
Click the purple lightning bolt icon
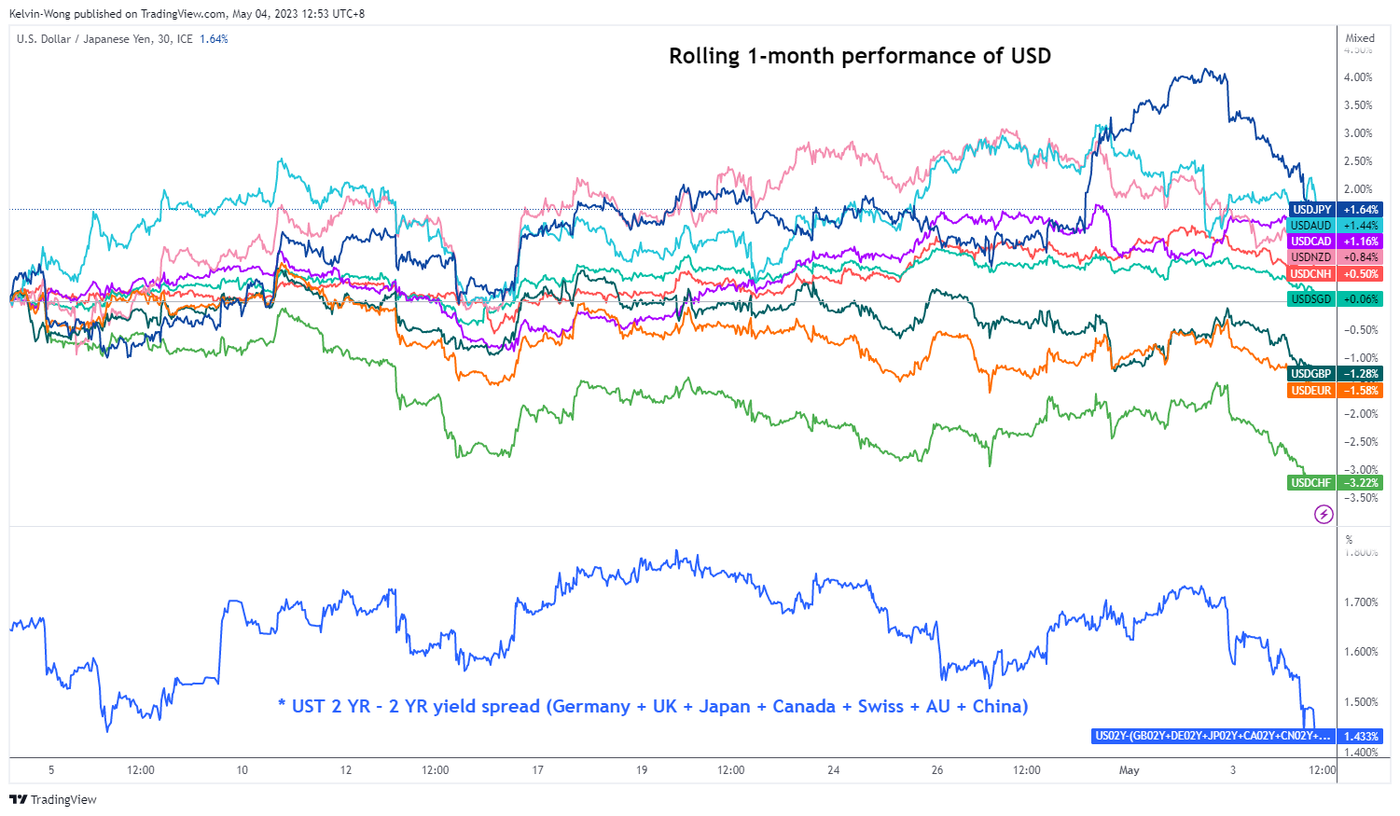click(1323, 514)
